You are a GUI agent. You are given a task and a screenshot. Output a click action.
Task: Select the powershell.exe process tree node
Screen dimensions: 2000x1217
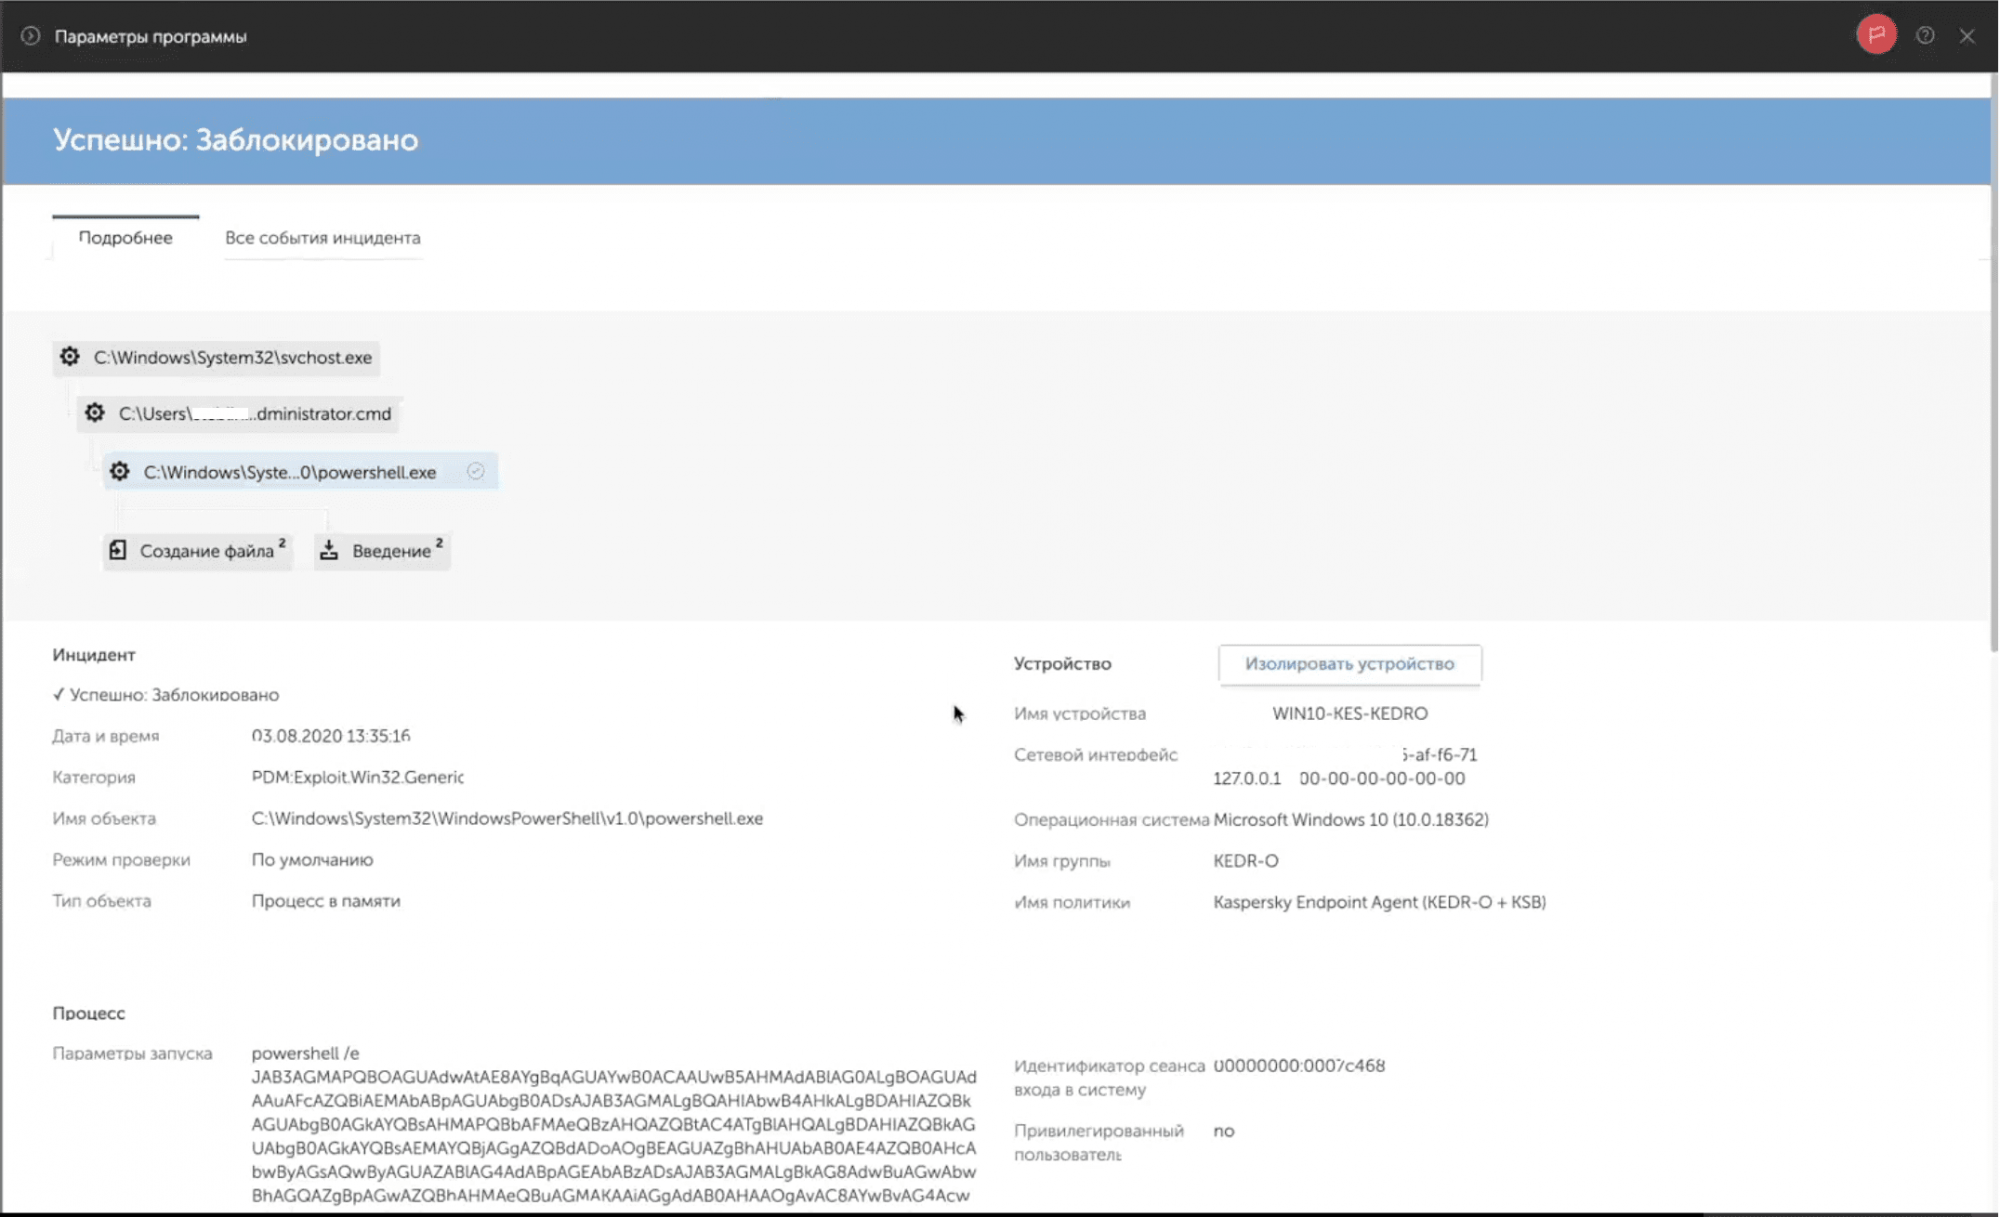point(289,472)
